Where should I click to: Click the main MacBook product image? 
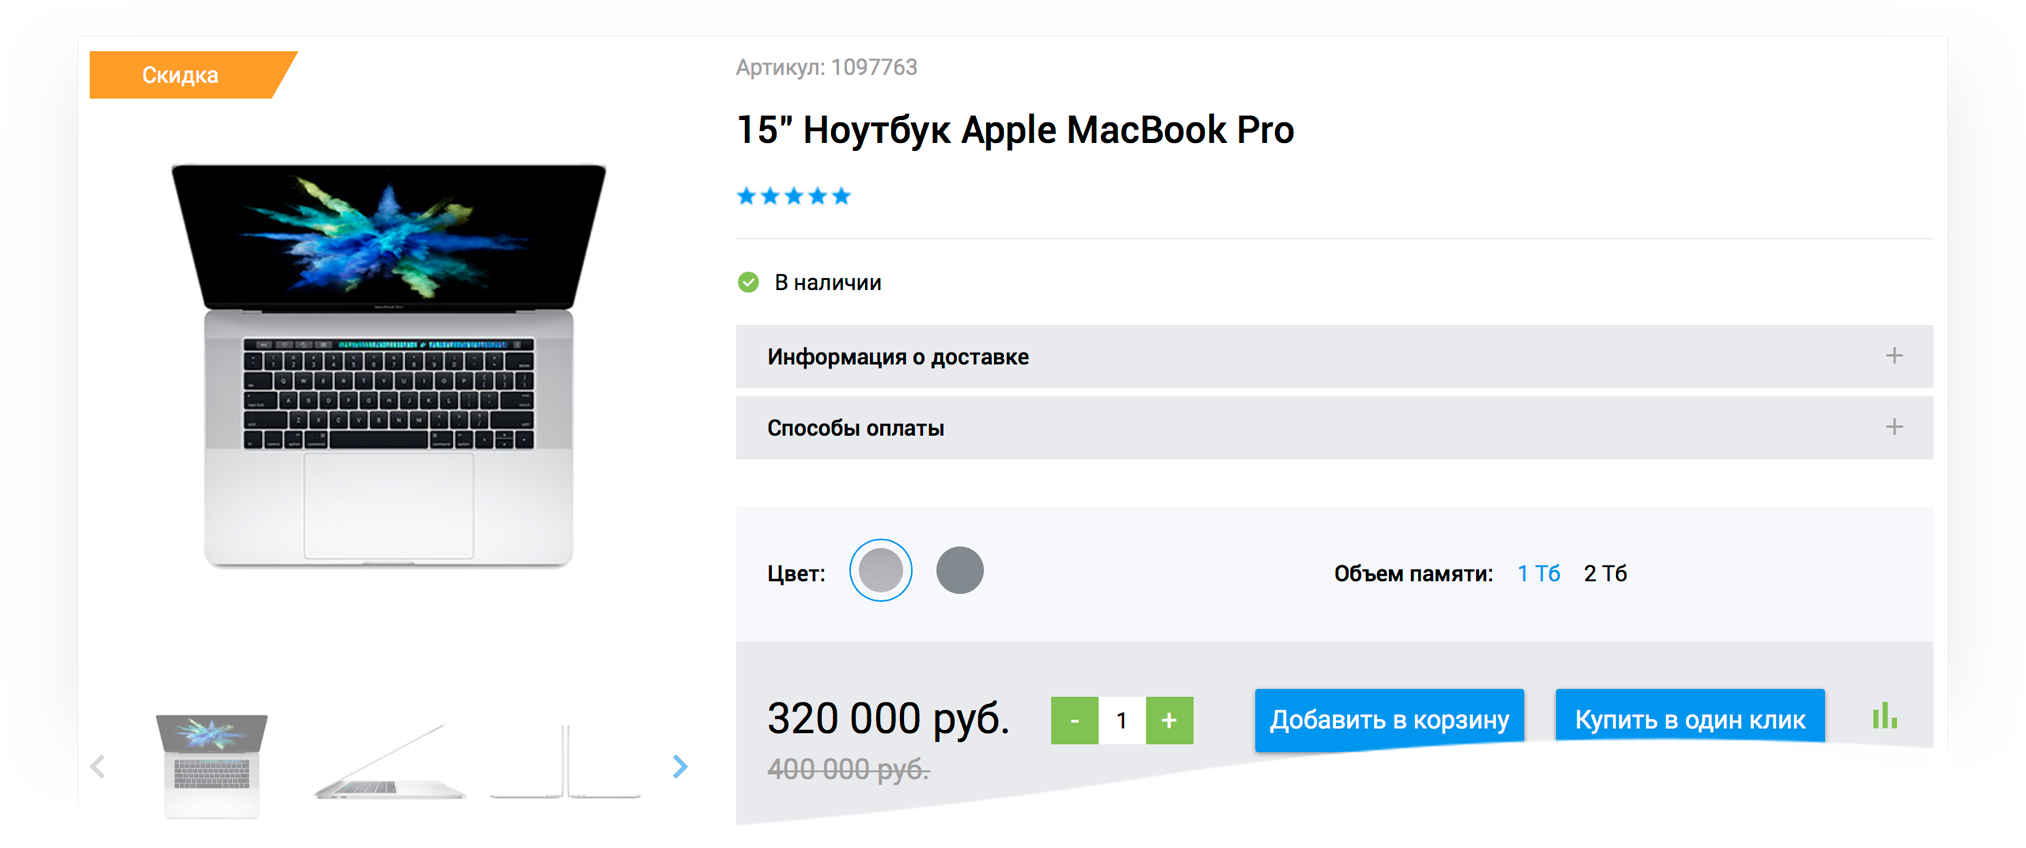tap(388, 366)
